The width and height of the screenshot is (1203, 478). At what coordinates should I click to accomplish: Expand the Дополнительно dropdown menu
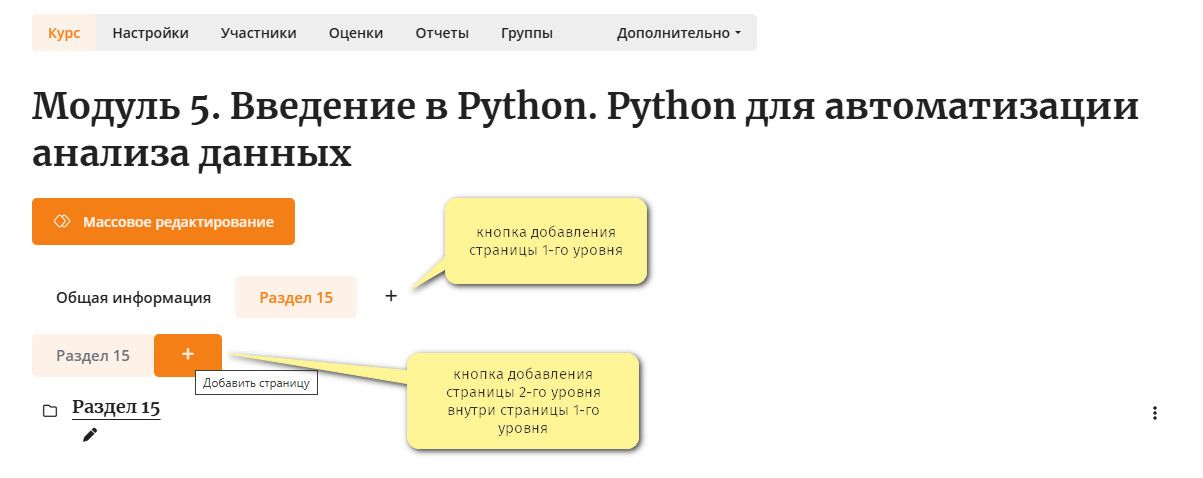coord(679,32)
